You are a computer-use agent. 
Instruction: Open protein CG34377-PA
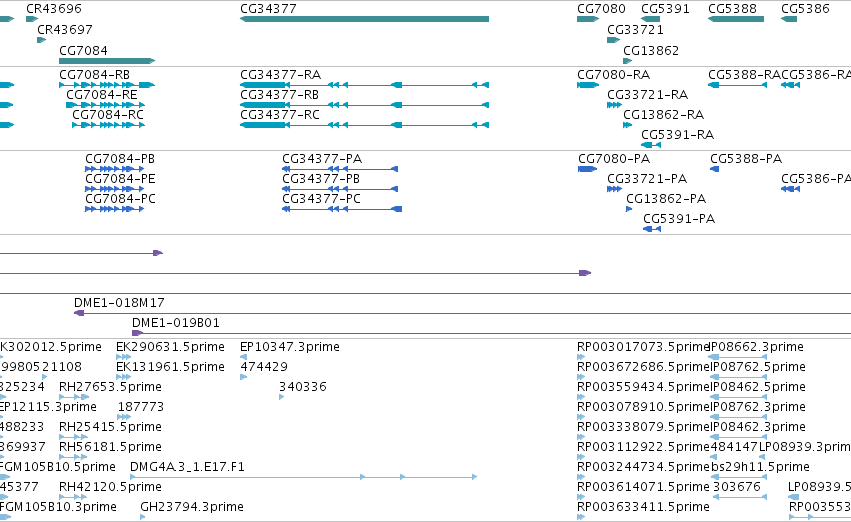pyautogui.click(x=322, y=158)
